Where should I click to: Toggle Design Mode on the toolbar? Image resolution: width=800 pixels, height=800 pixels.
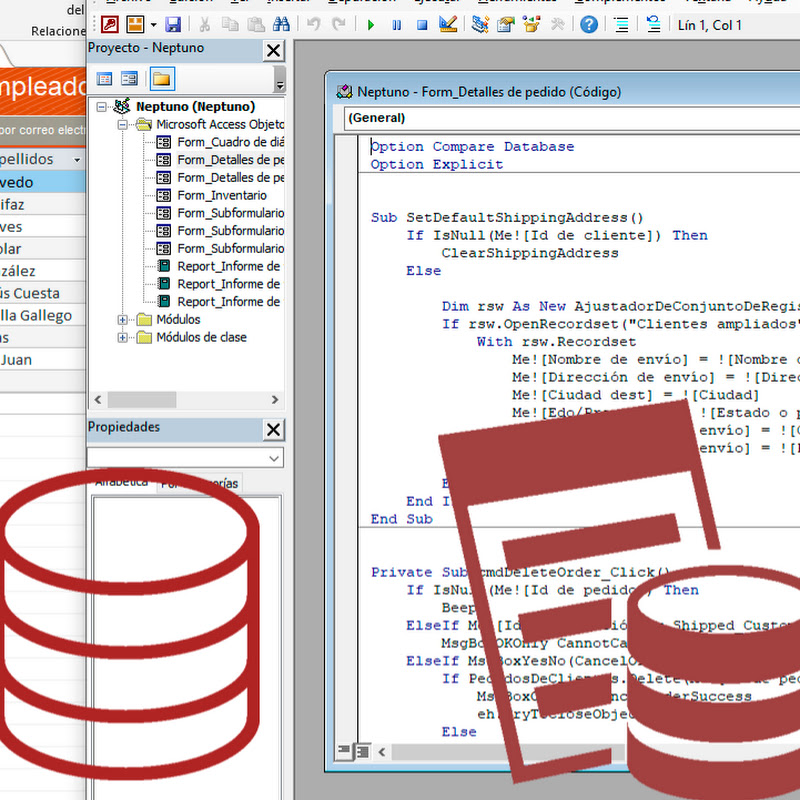446,24
